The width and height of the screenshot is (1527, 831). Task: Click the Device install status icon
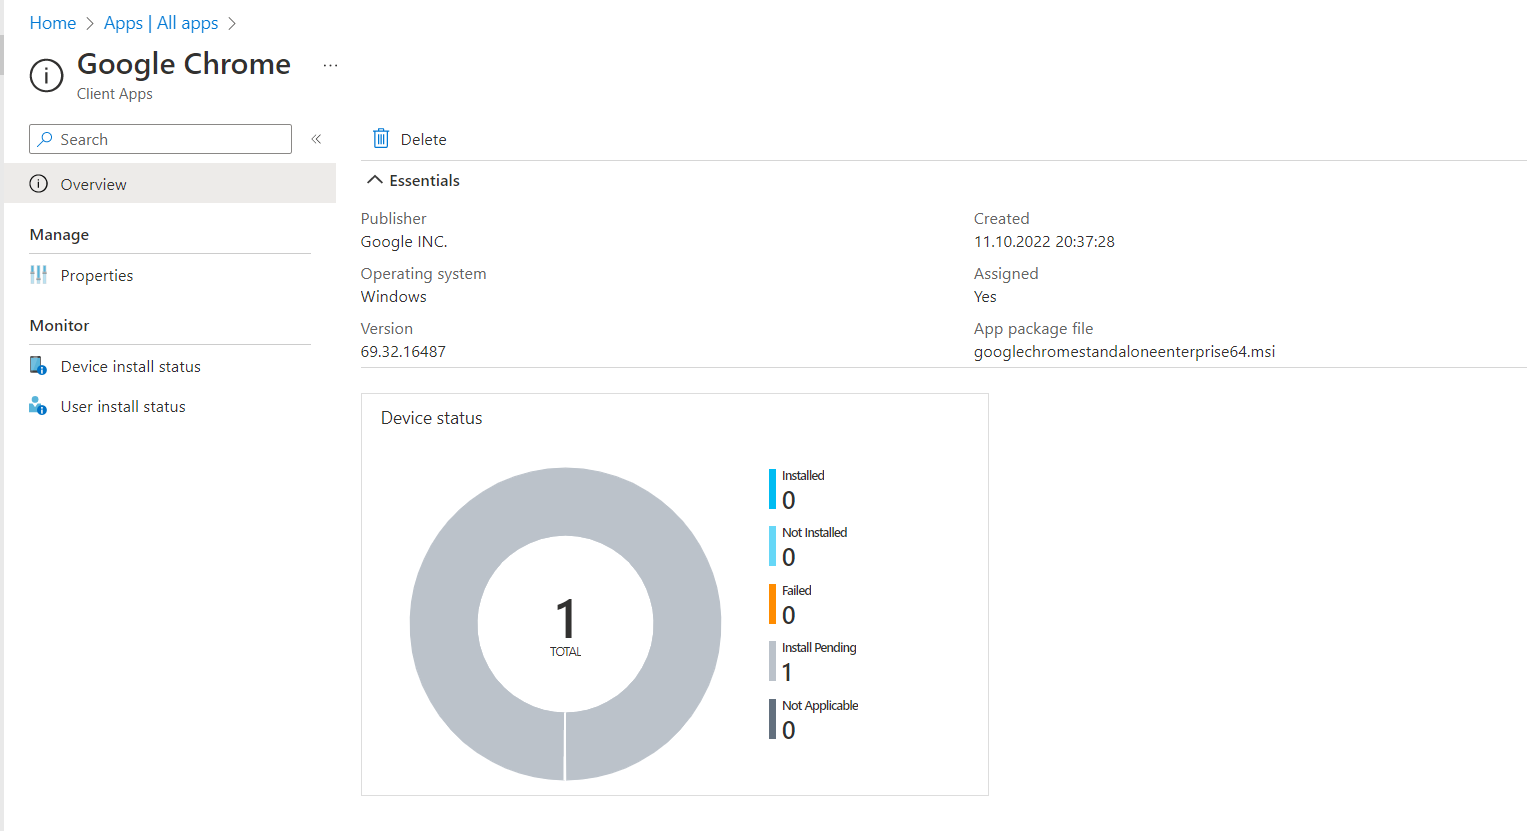(38, 366)
